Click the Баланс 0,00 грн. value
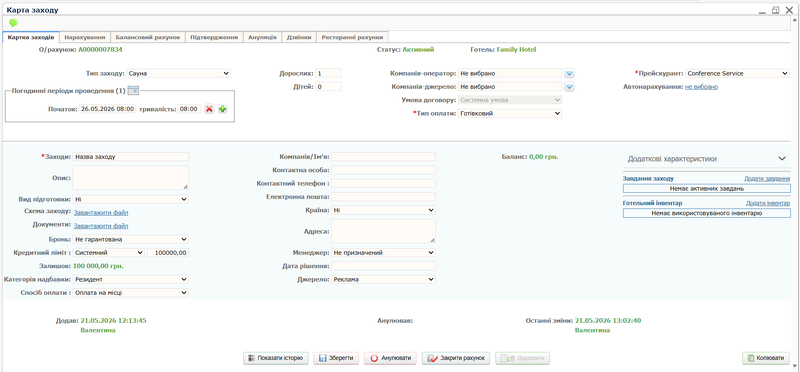 (543, 157)
